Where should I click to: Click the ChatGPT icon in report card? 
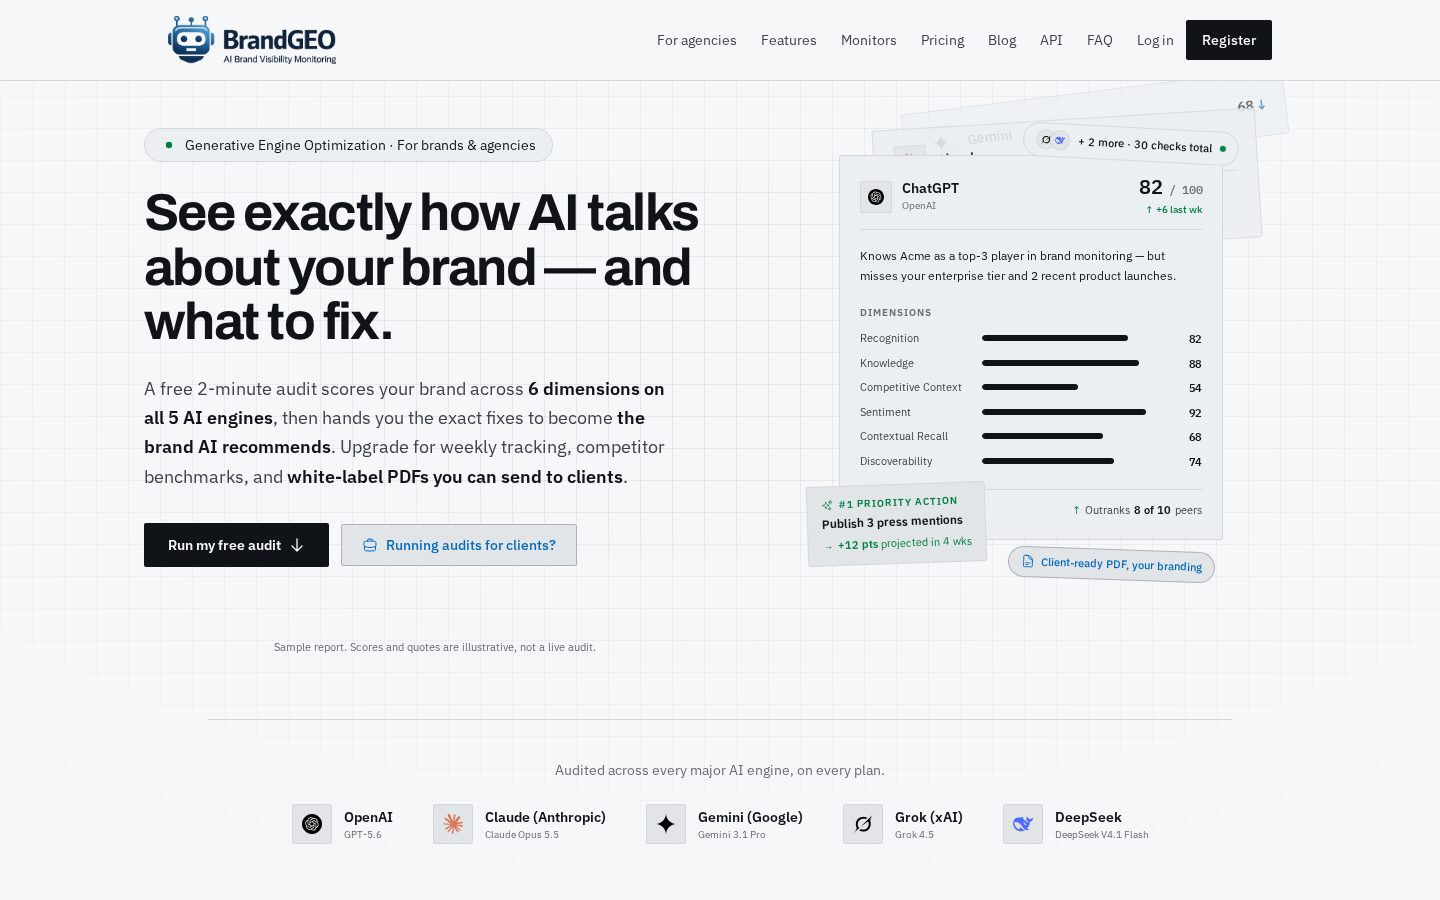tap(876, 197)
